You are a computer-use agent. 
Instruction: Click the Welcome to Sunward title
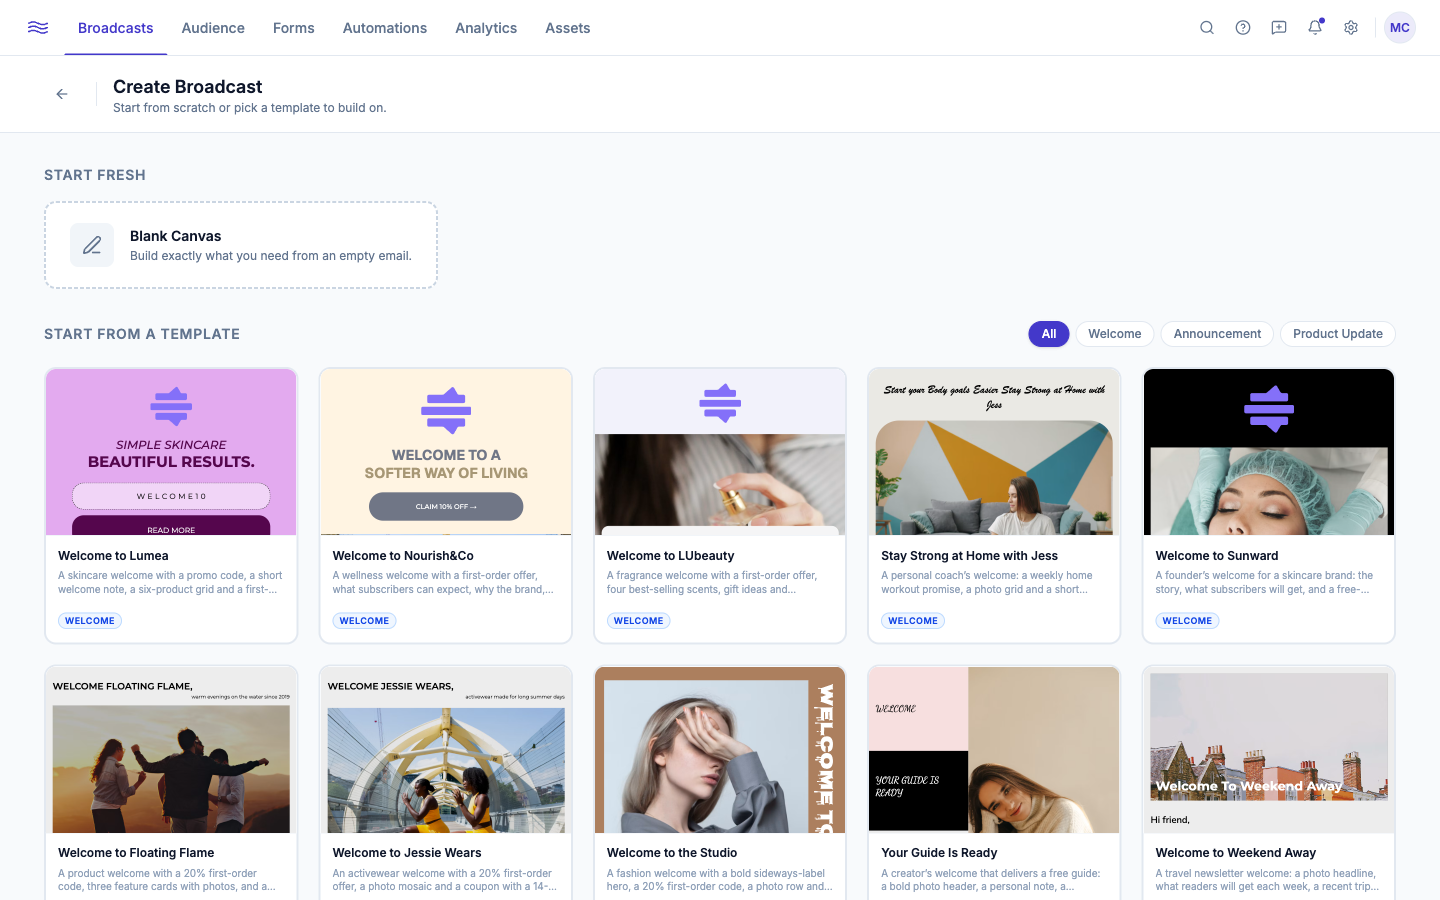[1217, 556]
